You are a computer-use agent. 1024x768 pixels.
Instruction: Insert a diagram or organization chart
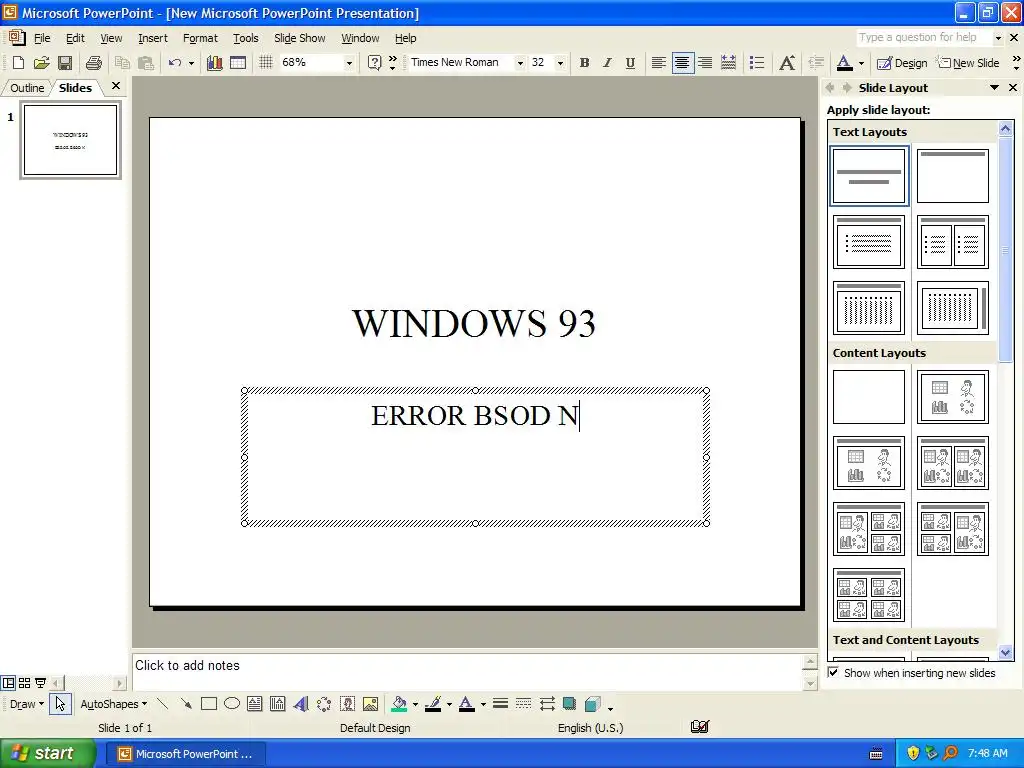(324, 703)
